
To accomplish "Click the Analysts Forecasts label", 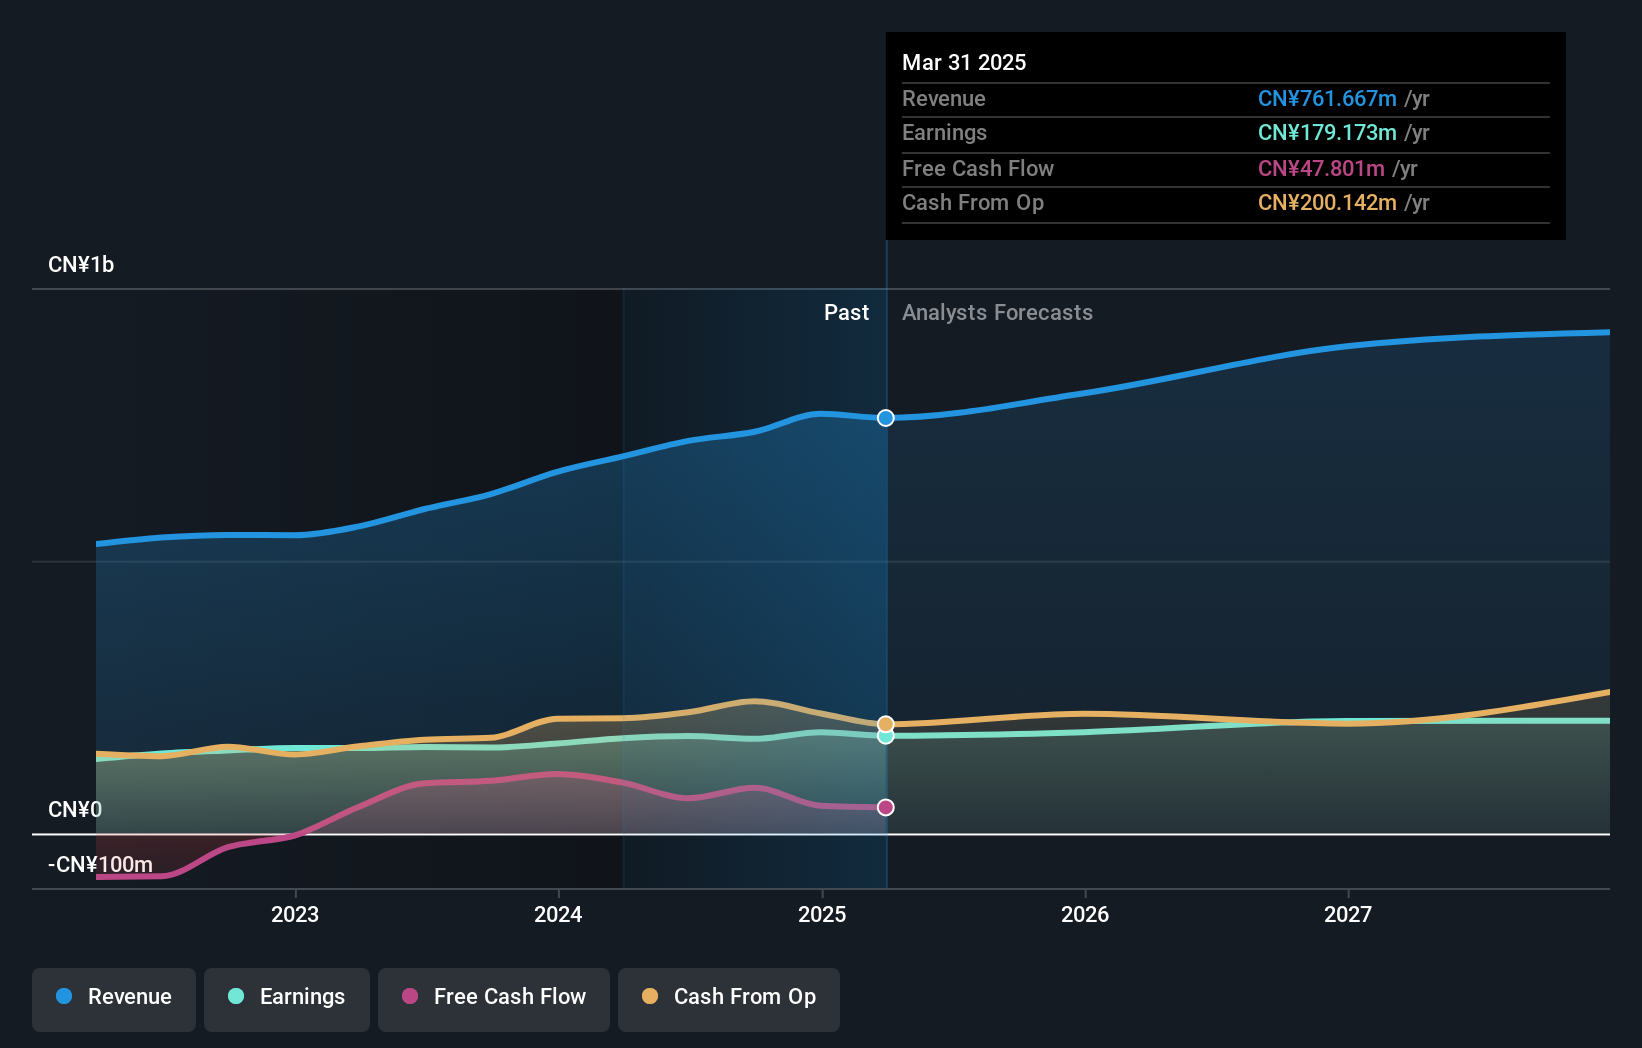I will [997, 312].
